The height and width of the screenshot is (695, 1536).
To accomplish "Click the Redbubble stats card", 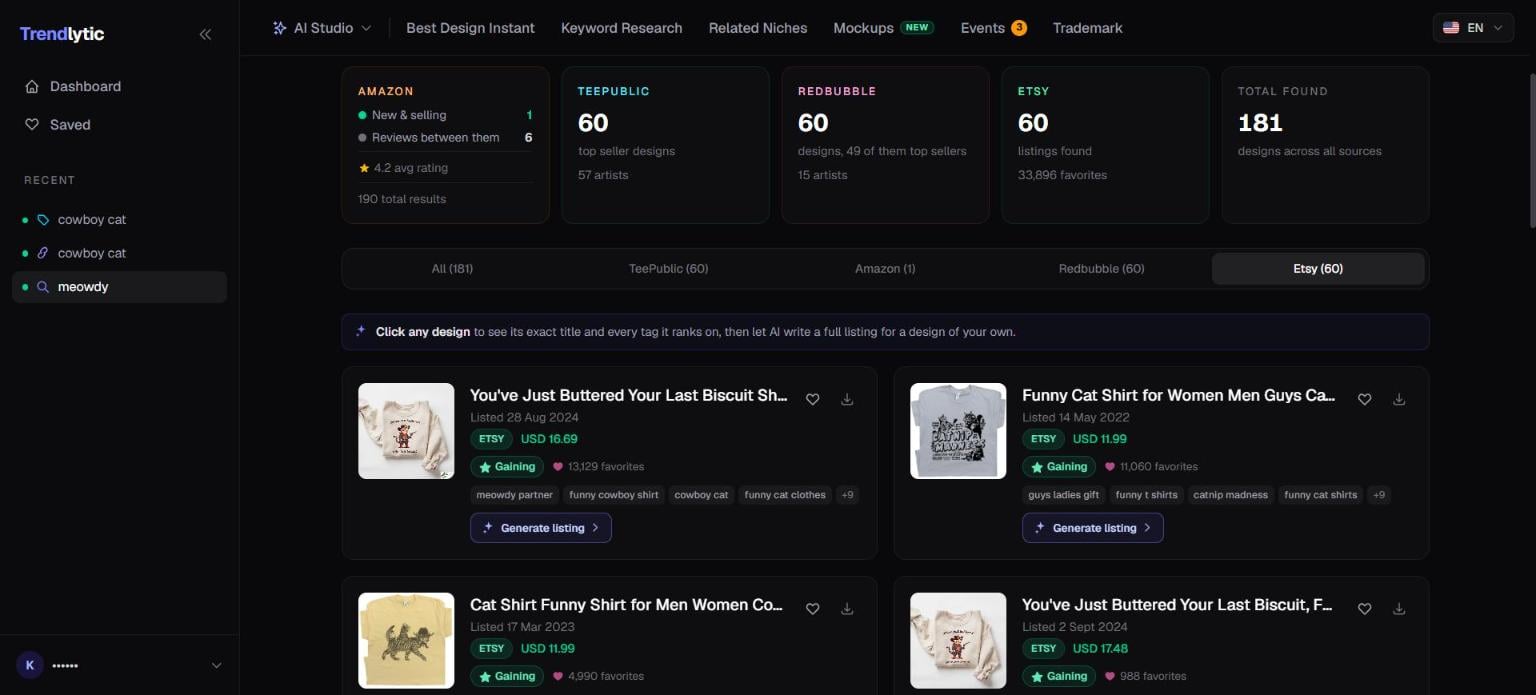I will [885, 145].
